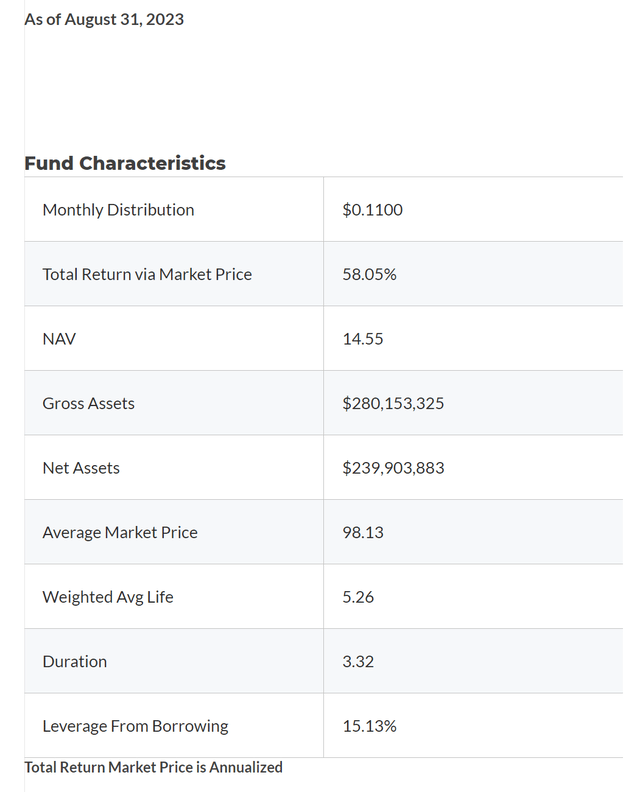
Task: Click the Net Assets row label
Action: [81, 468]
